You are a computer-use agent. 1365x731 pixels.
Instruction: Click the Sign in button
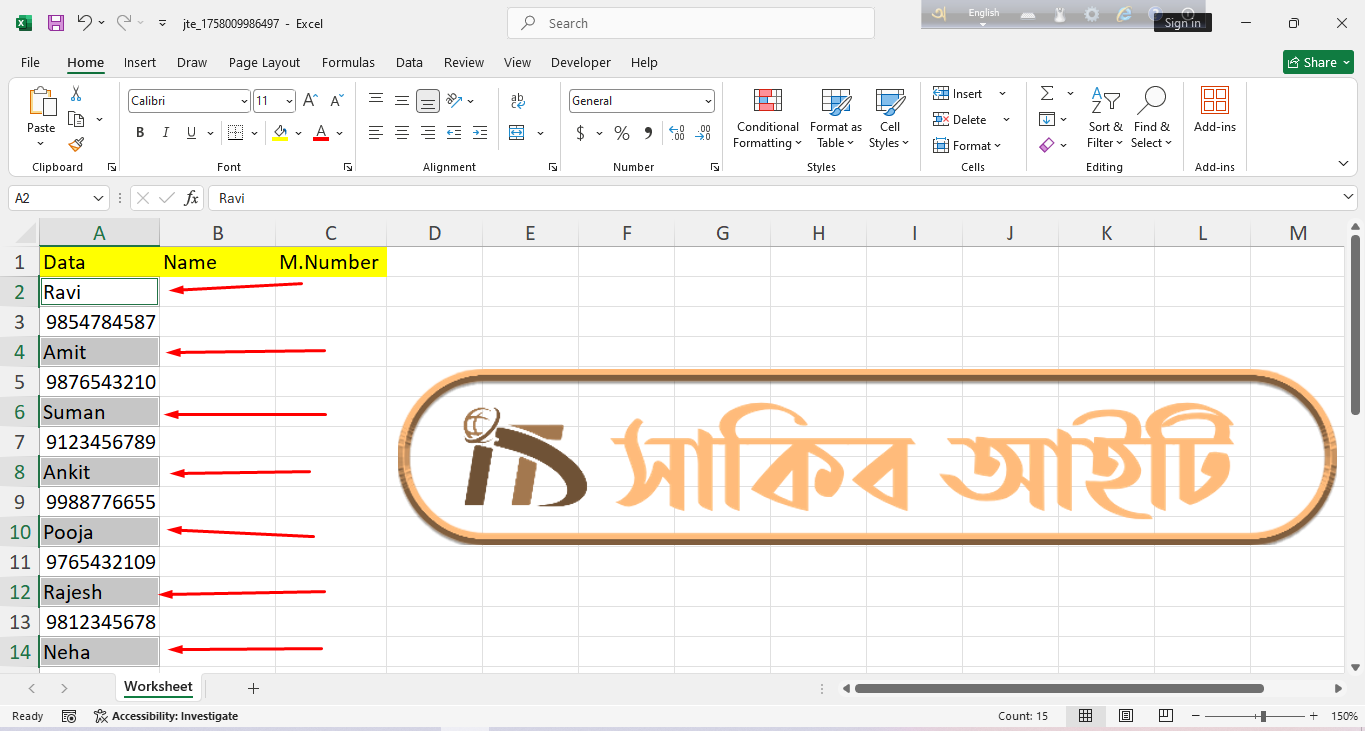tap(1182, 23)
